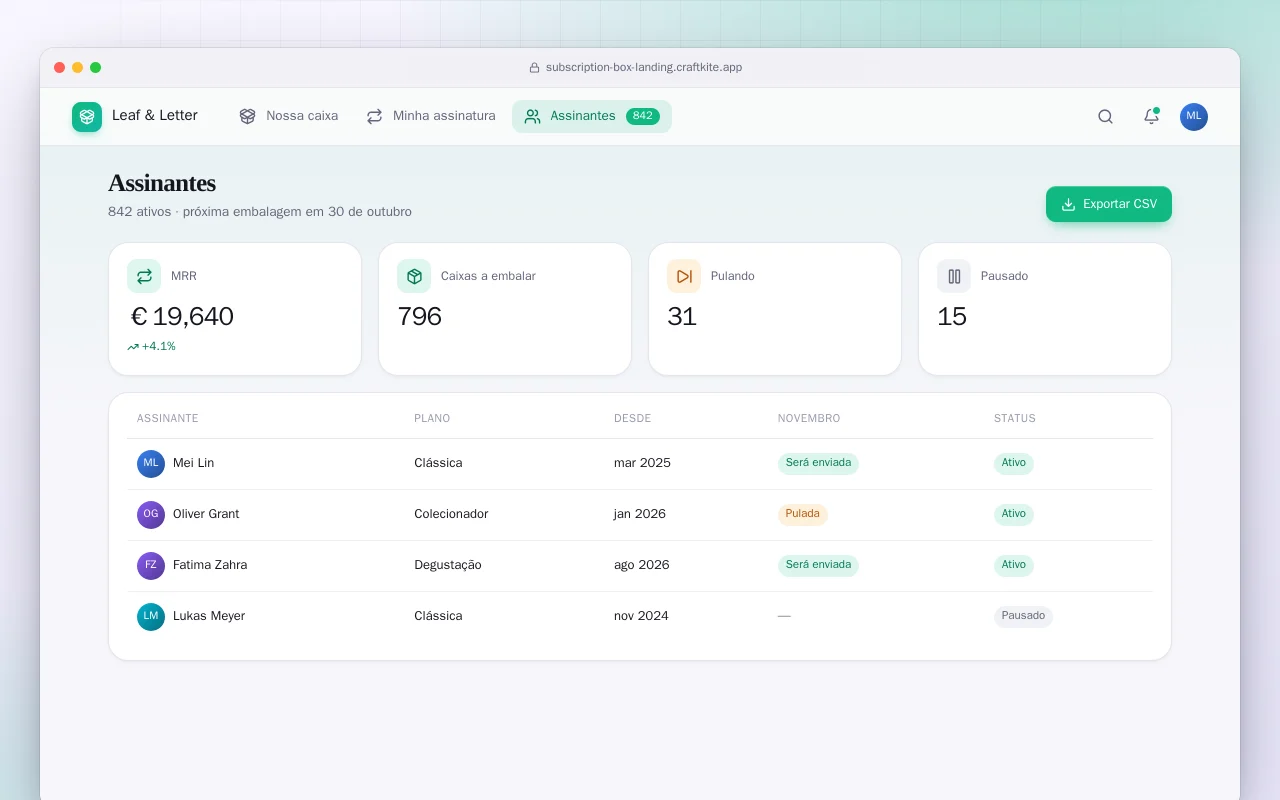Select the name Mei Lin
The image size is (1280, 800).
(x=193, y=463)
